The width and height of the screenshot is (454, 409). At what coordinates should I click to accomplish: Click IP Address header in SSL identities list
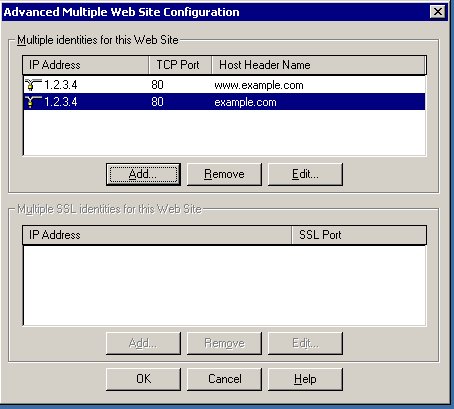[x=157, y=235]
